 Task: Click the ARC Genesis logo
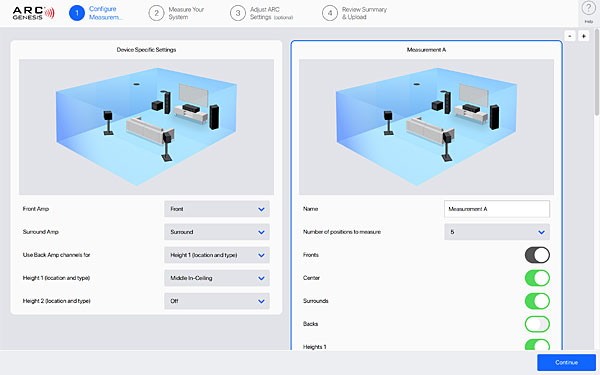[34, 13]
